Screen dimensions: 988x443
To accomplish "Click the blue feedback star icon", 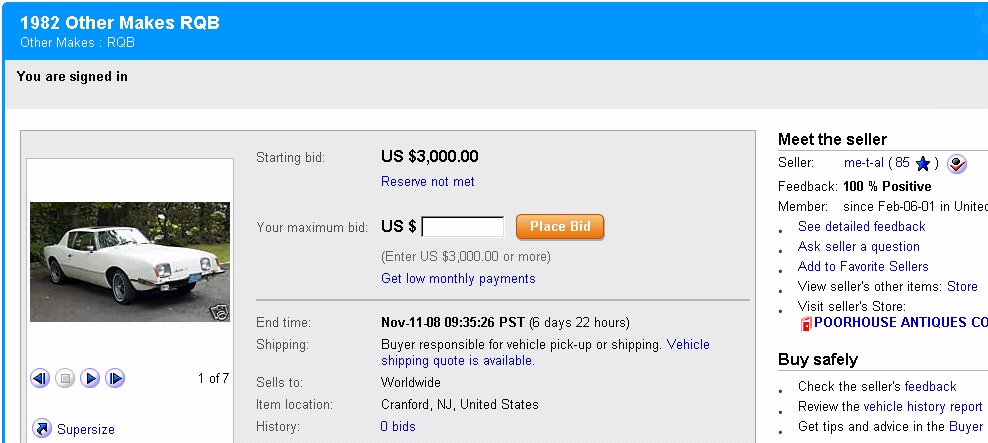I will click(923, 163).
